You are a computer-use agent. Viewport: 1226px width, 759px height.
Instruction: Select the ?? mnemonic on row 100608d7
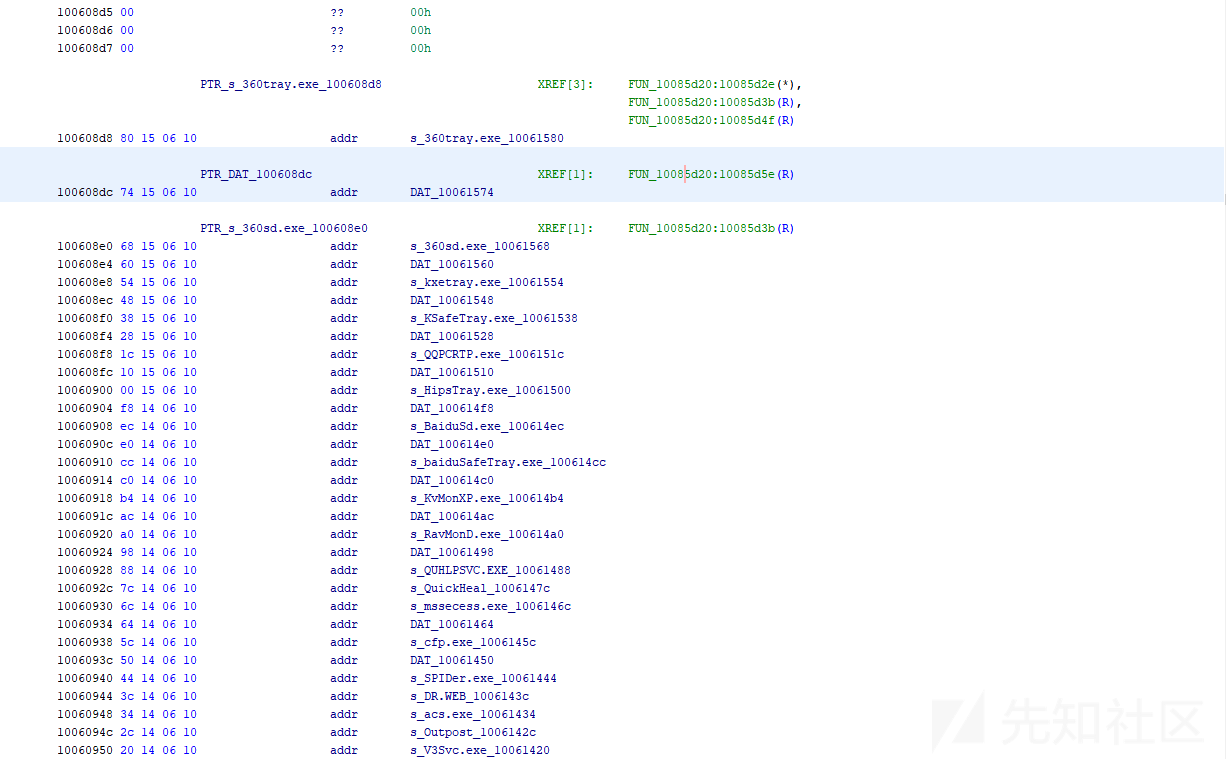[x=337, y=48]
